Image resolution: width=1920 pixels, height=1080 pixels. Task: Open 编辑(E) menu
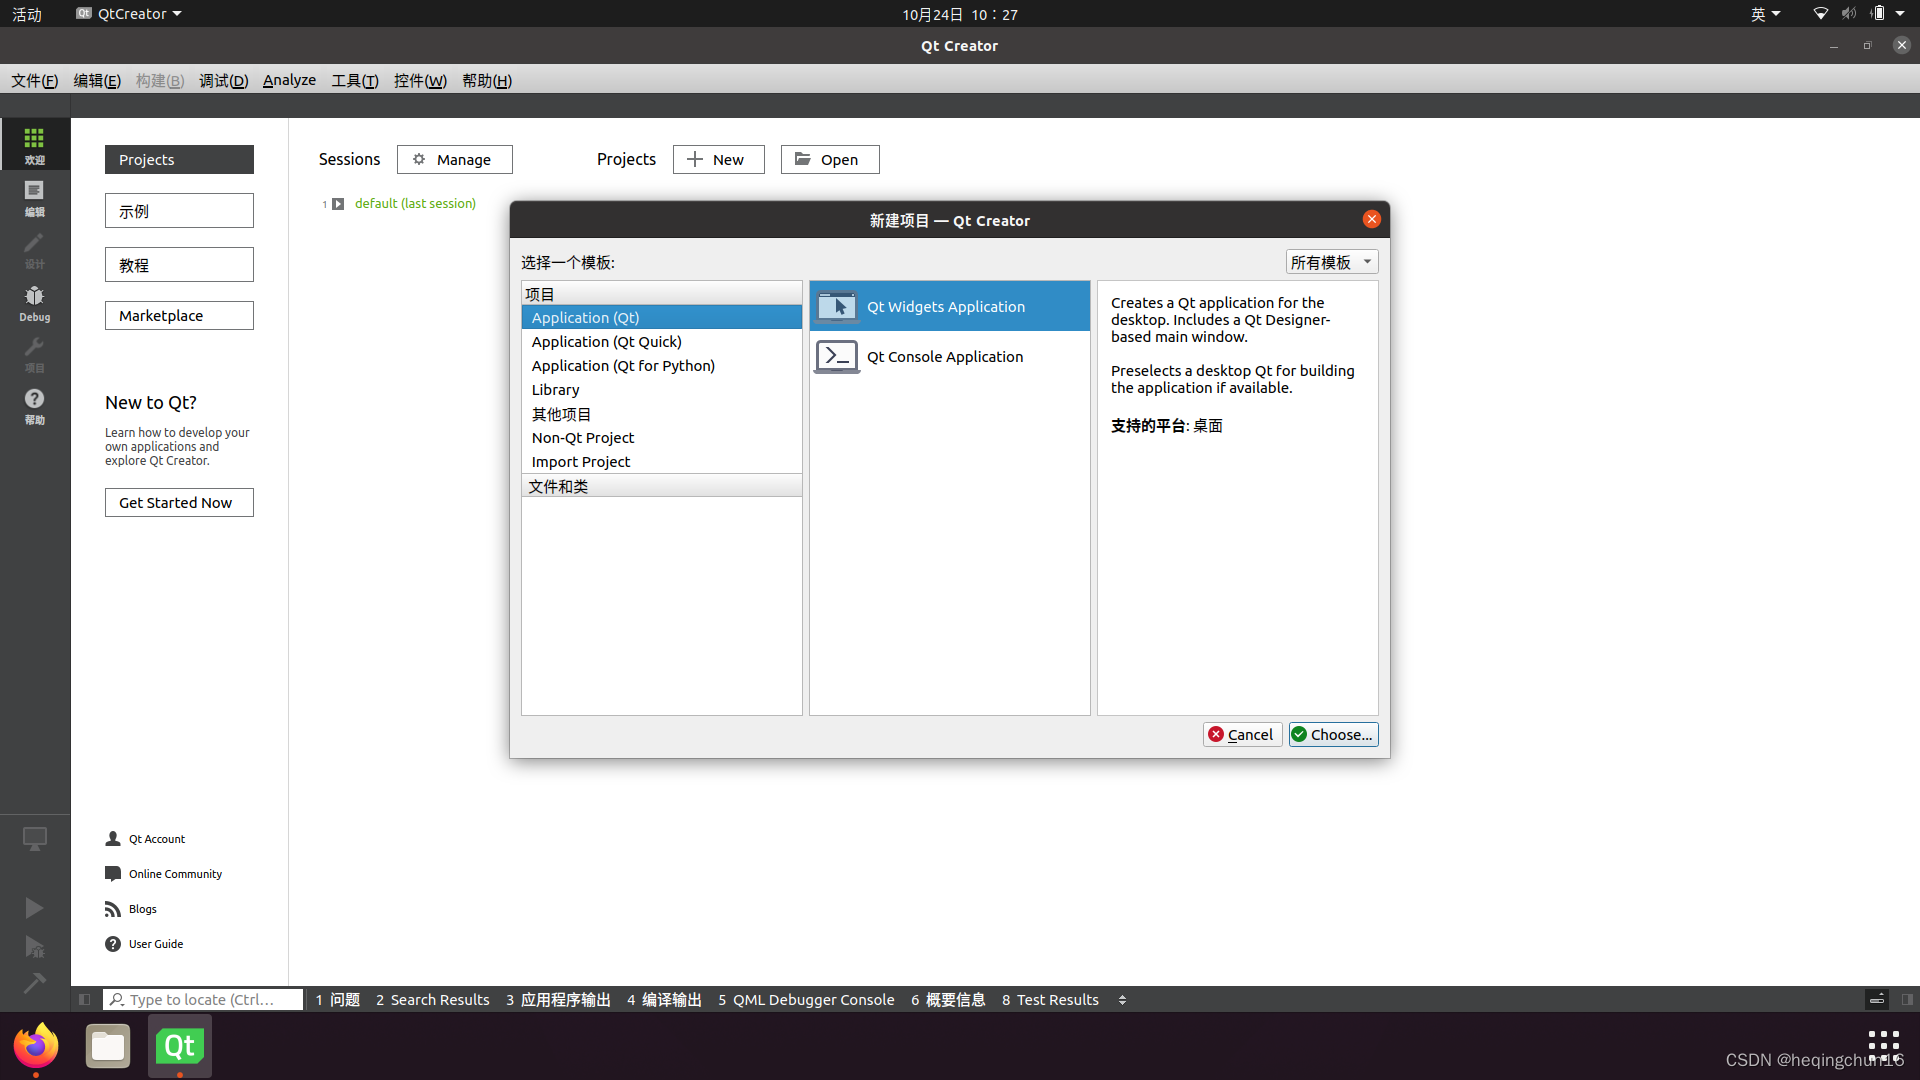coord(97,80)
